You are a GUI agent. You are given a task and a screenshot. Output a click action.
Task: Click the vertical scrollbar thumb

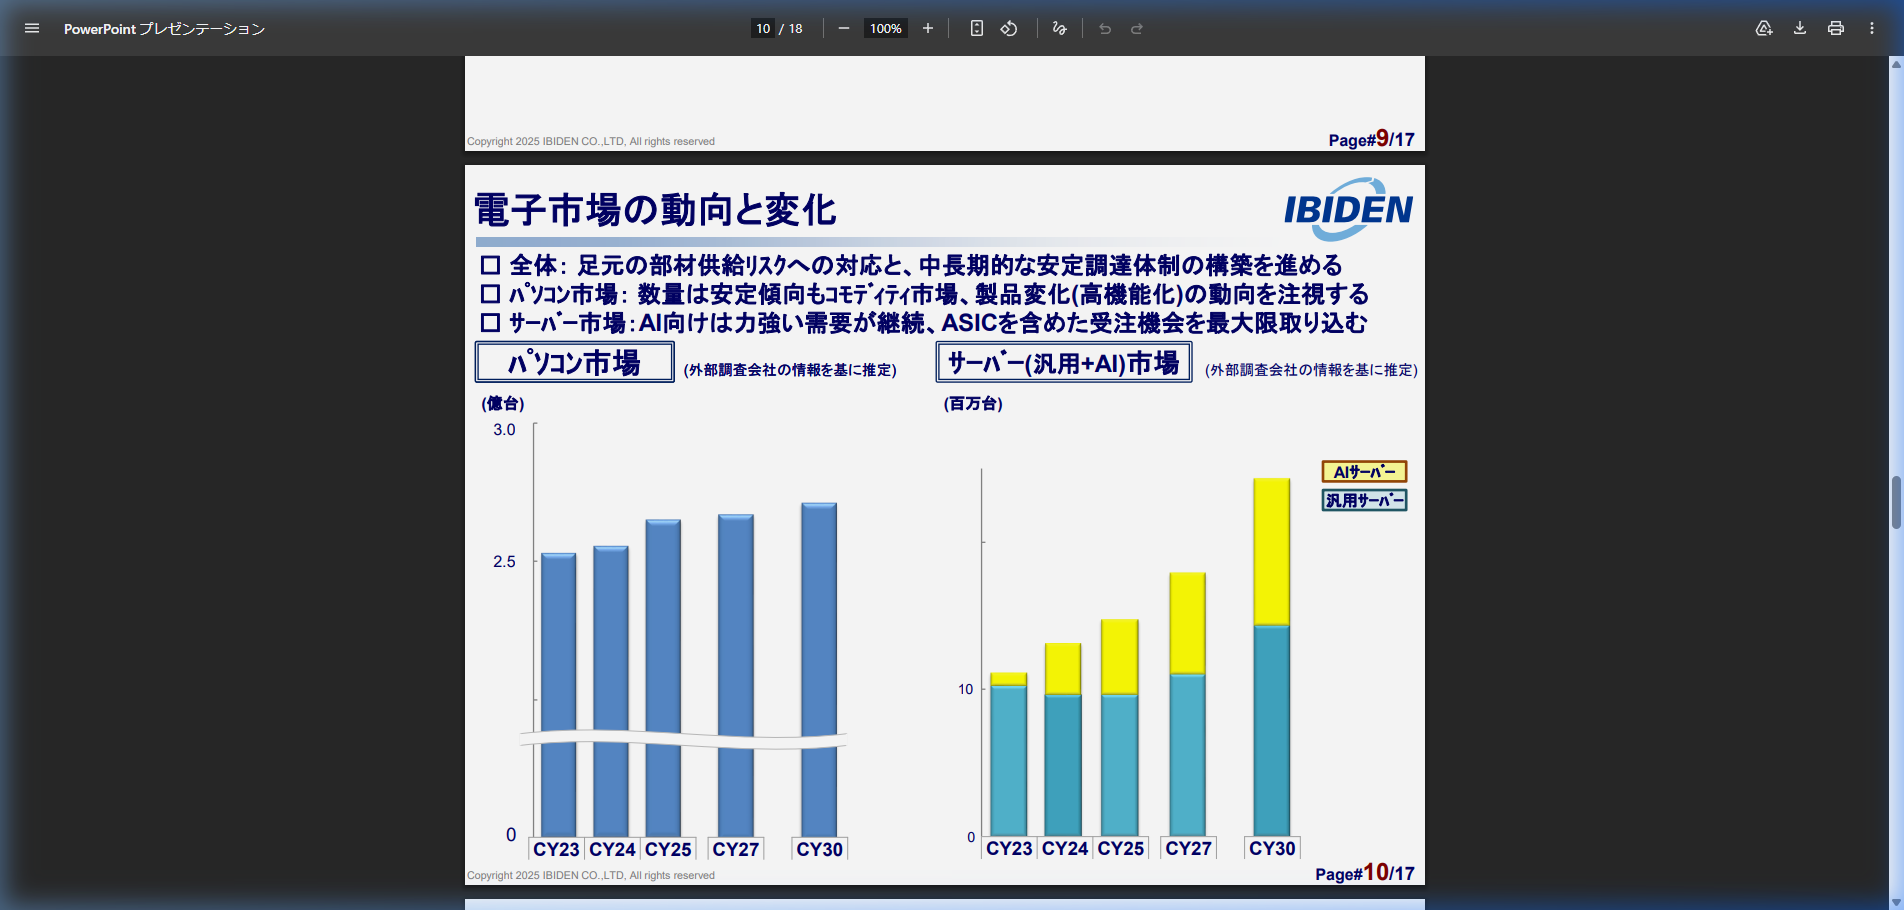1896,502
